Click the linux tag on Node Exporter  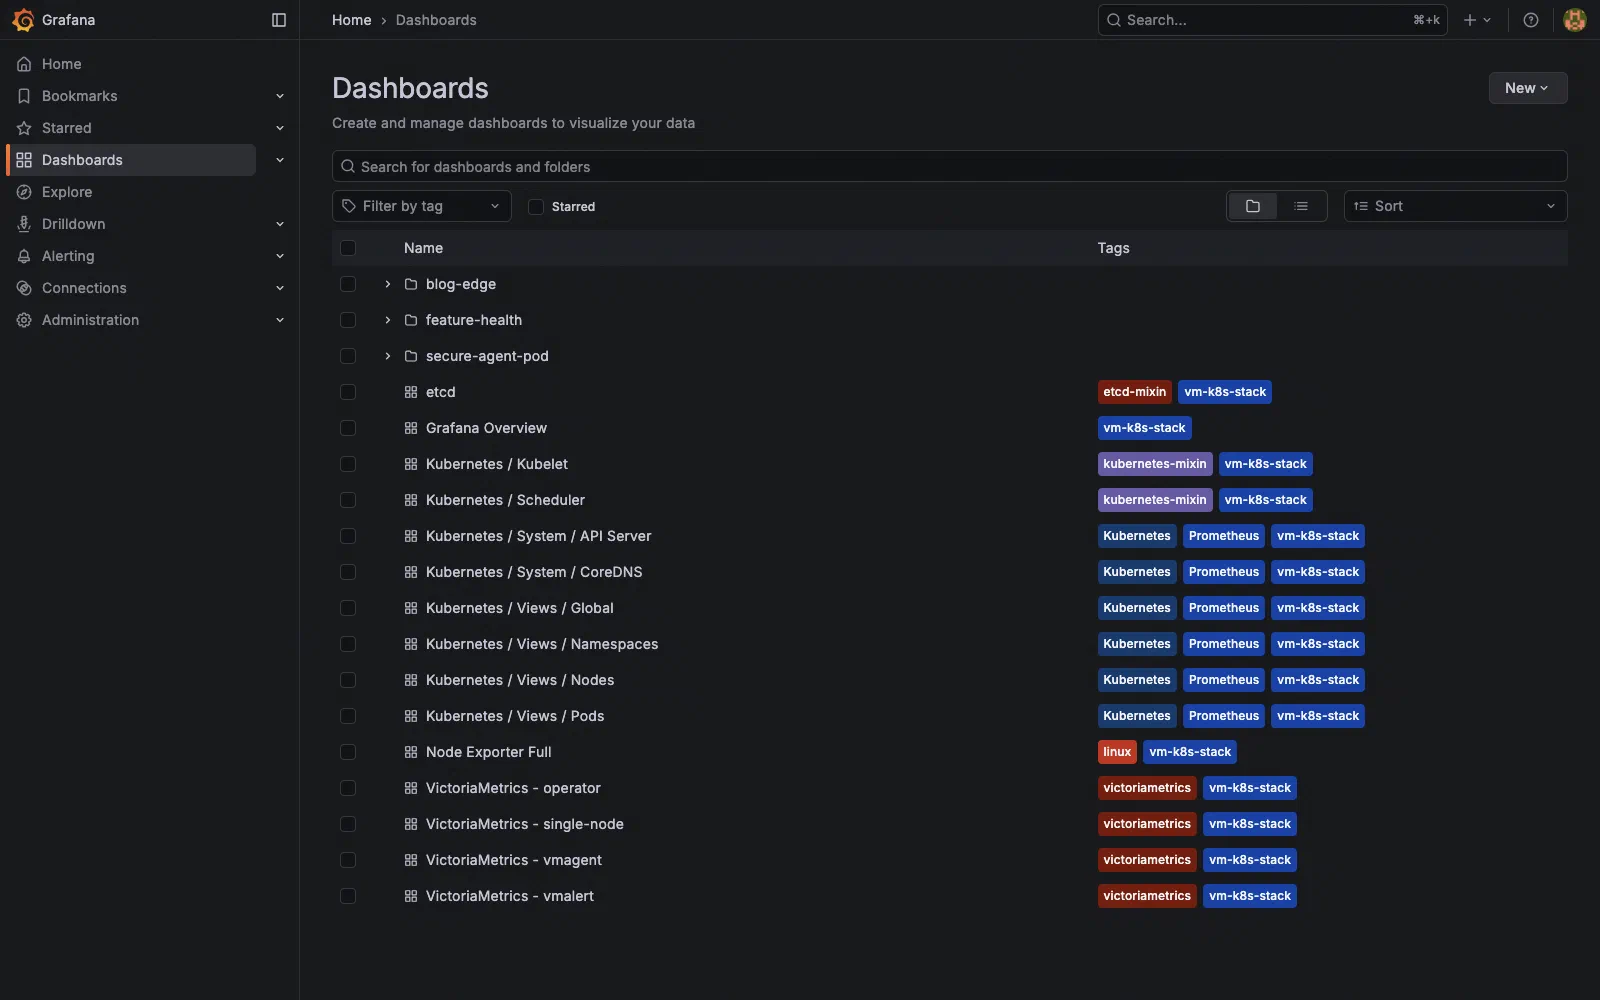(x=1117, y=752)
